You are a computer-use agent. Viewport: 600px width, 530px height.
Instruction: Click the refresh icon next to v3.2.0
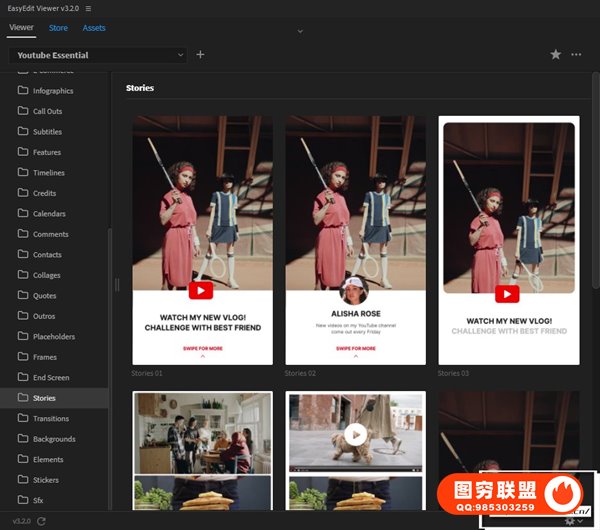point(42,521)
